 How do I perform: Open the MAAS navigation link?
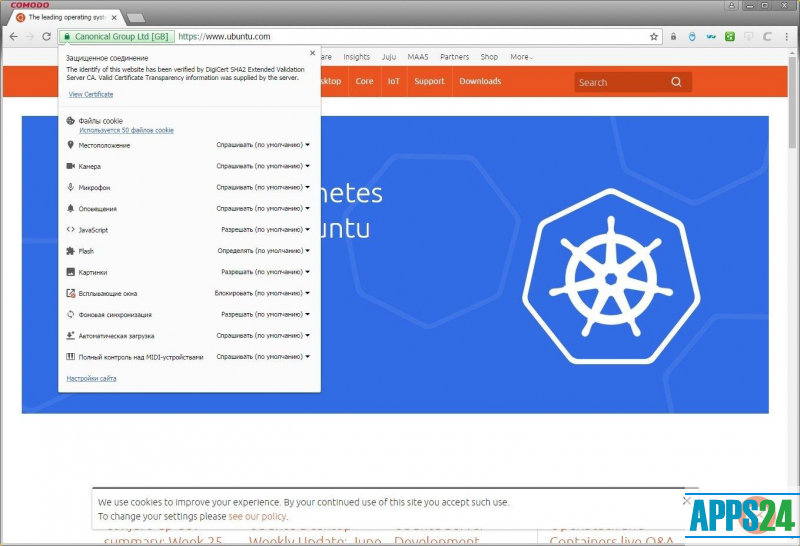pyautogui.click(x=418, y=57)
